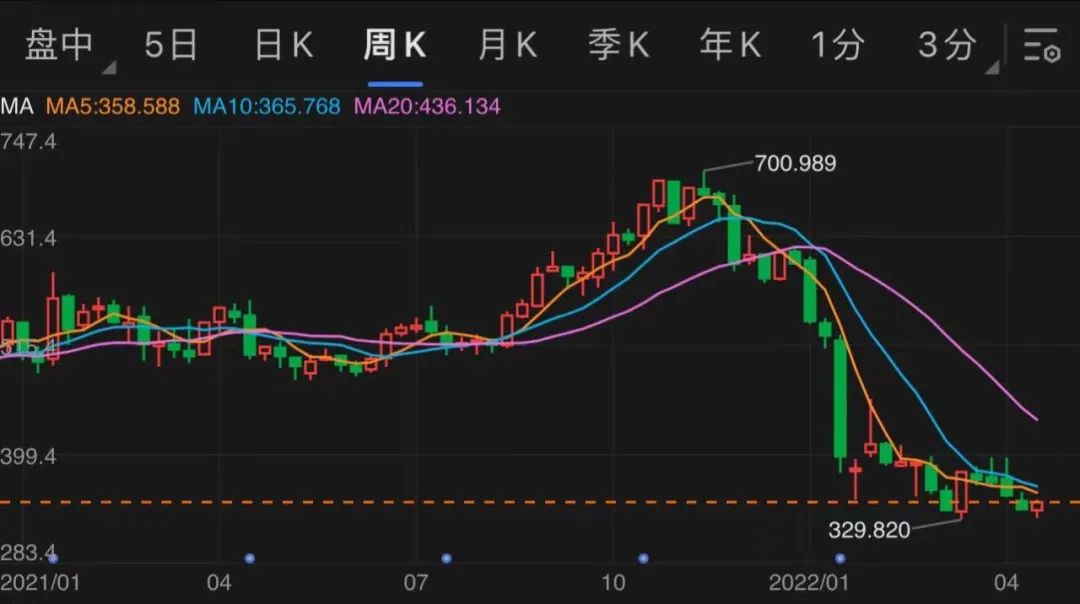Click the pink MA20:436.134 legend
The width and height of the screenshot is (1080, 604).
click(427, 106)
